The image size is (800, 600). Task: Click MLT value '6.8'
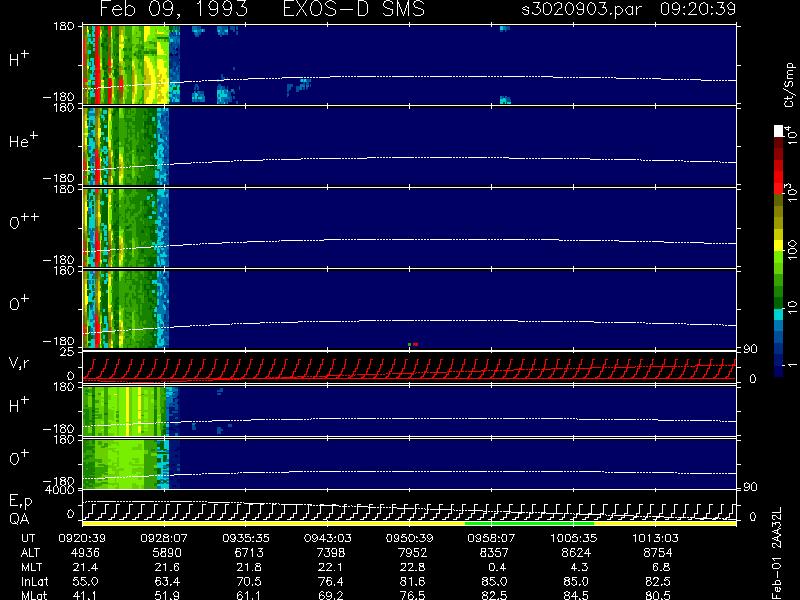[663, 567]
